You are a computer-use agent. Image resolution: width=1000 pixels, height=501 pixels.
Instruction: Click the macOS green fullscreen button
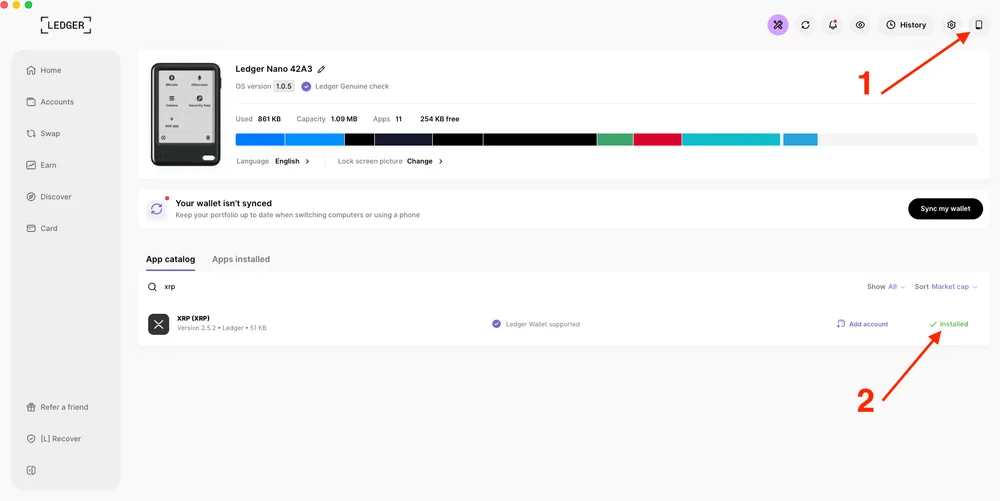tap(28, 4)
